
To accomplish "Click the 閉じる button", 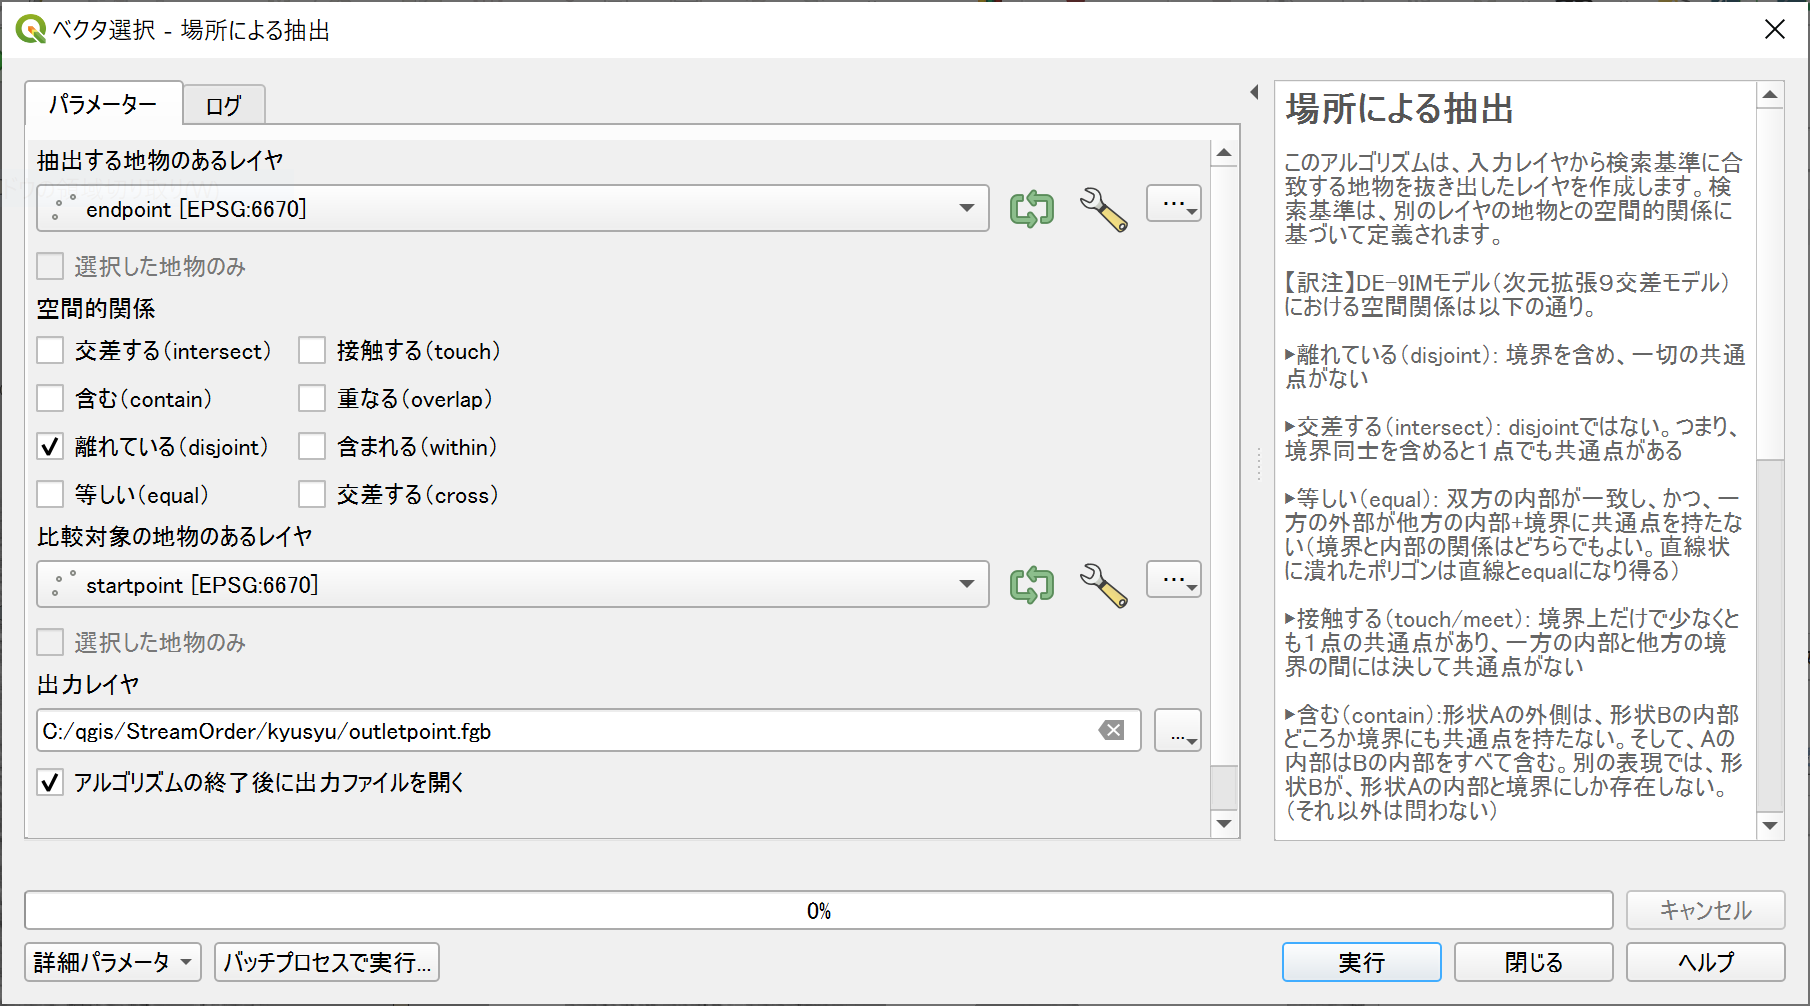I will 1533,962.
